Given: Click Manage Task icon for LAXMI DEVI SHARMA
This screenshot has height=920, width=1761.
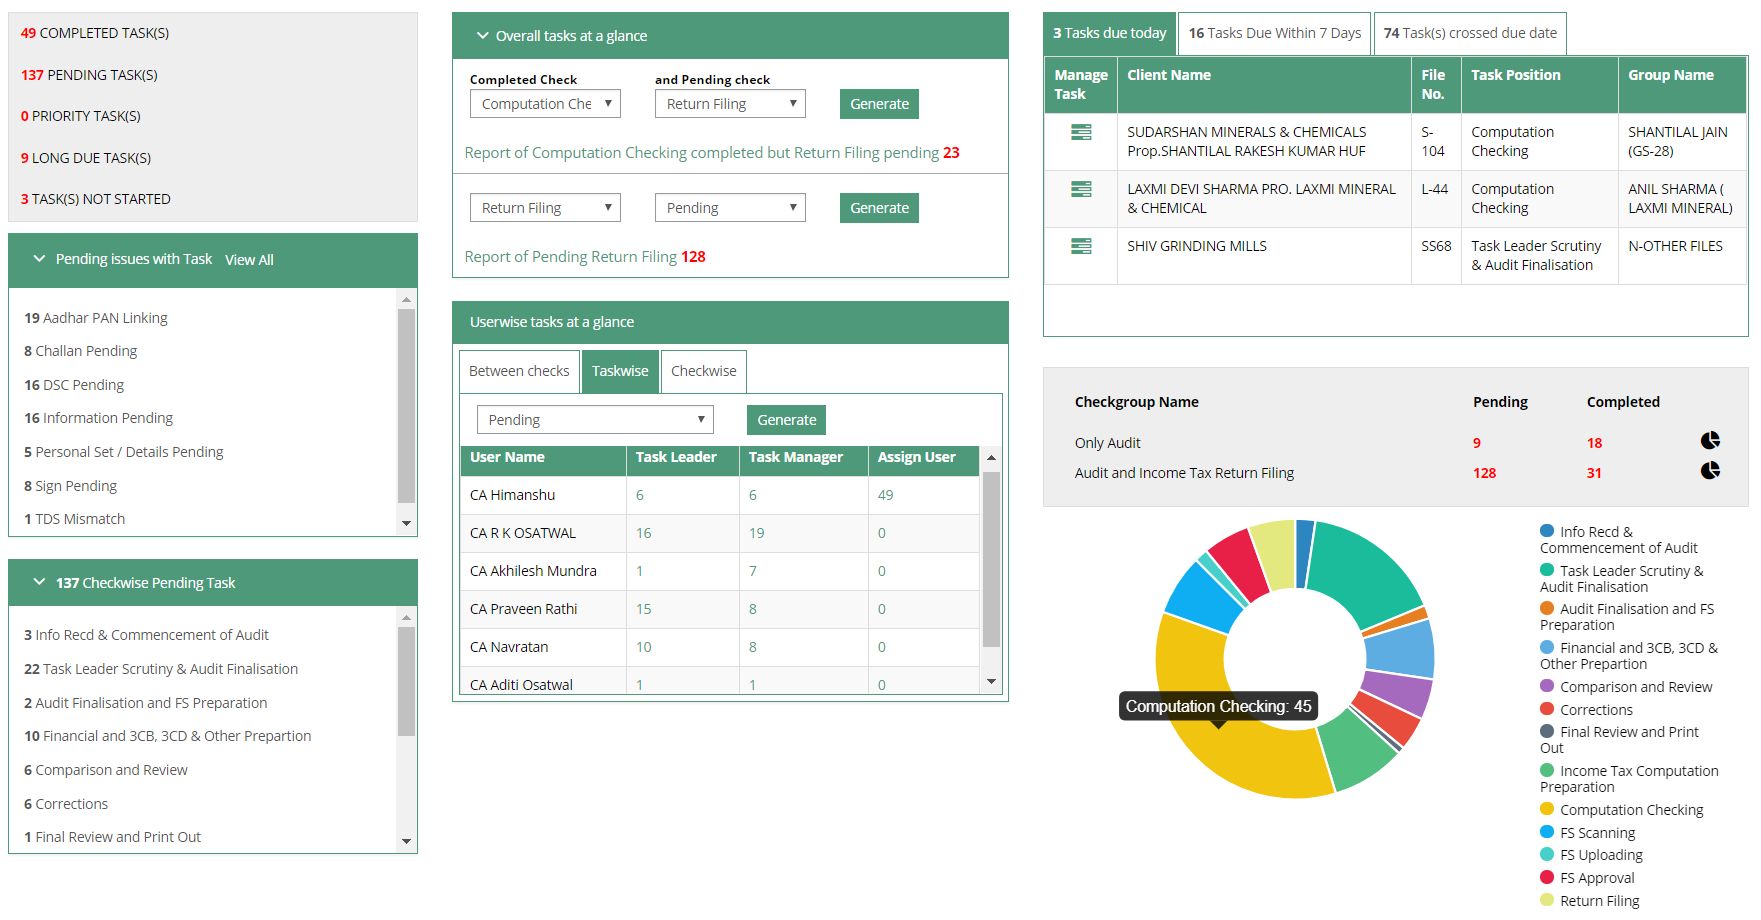Looking at the screenshot, I should pos(1080,189).
